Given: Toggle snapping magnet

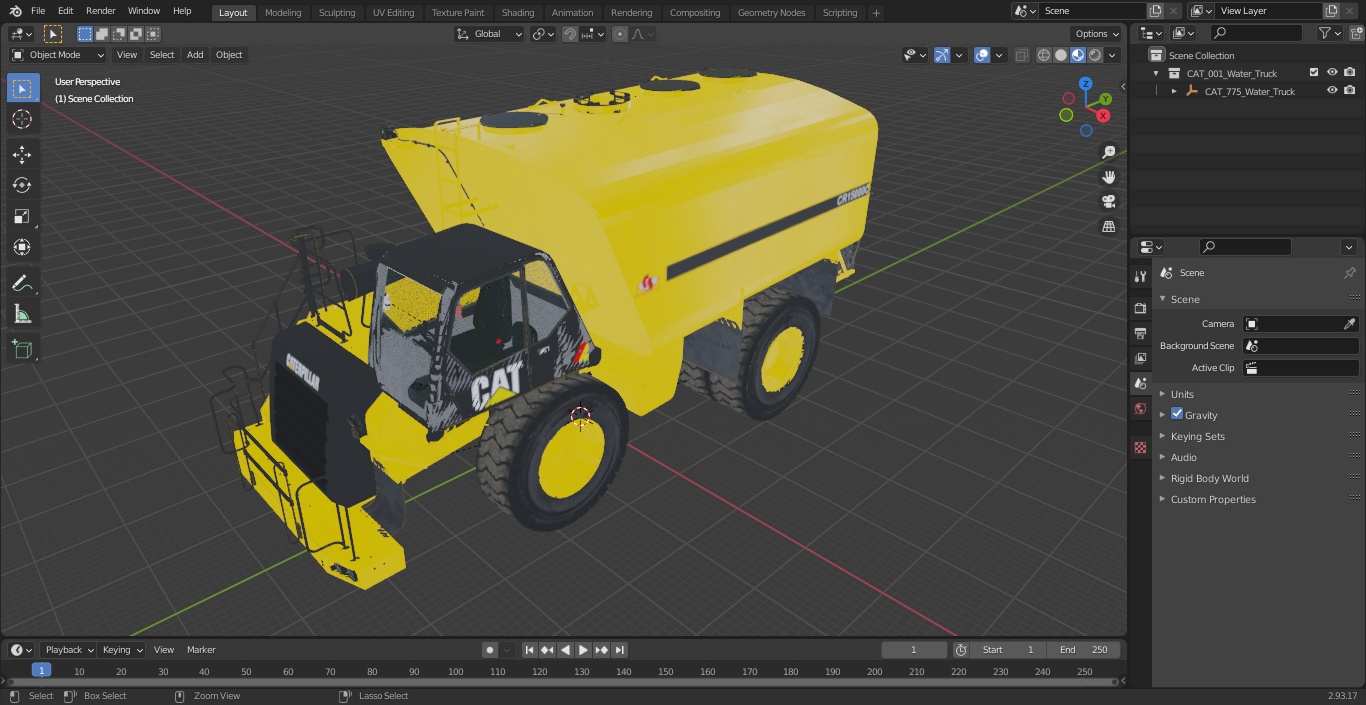Looking at the screenshot, I should (x=570, y=34).
